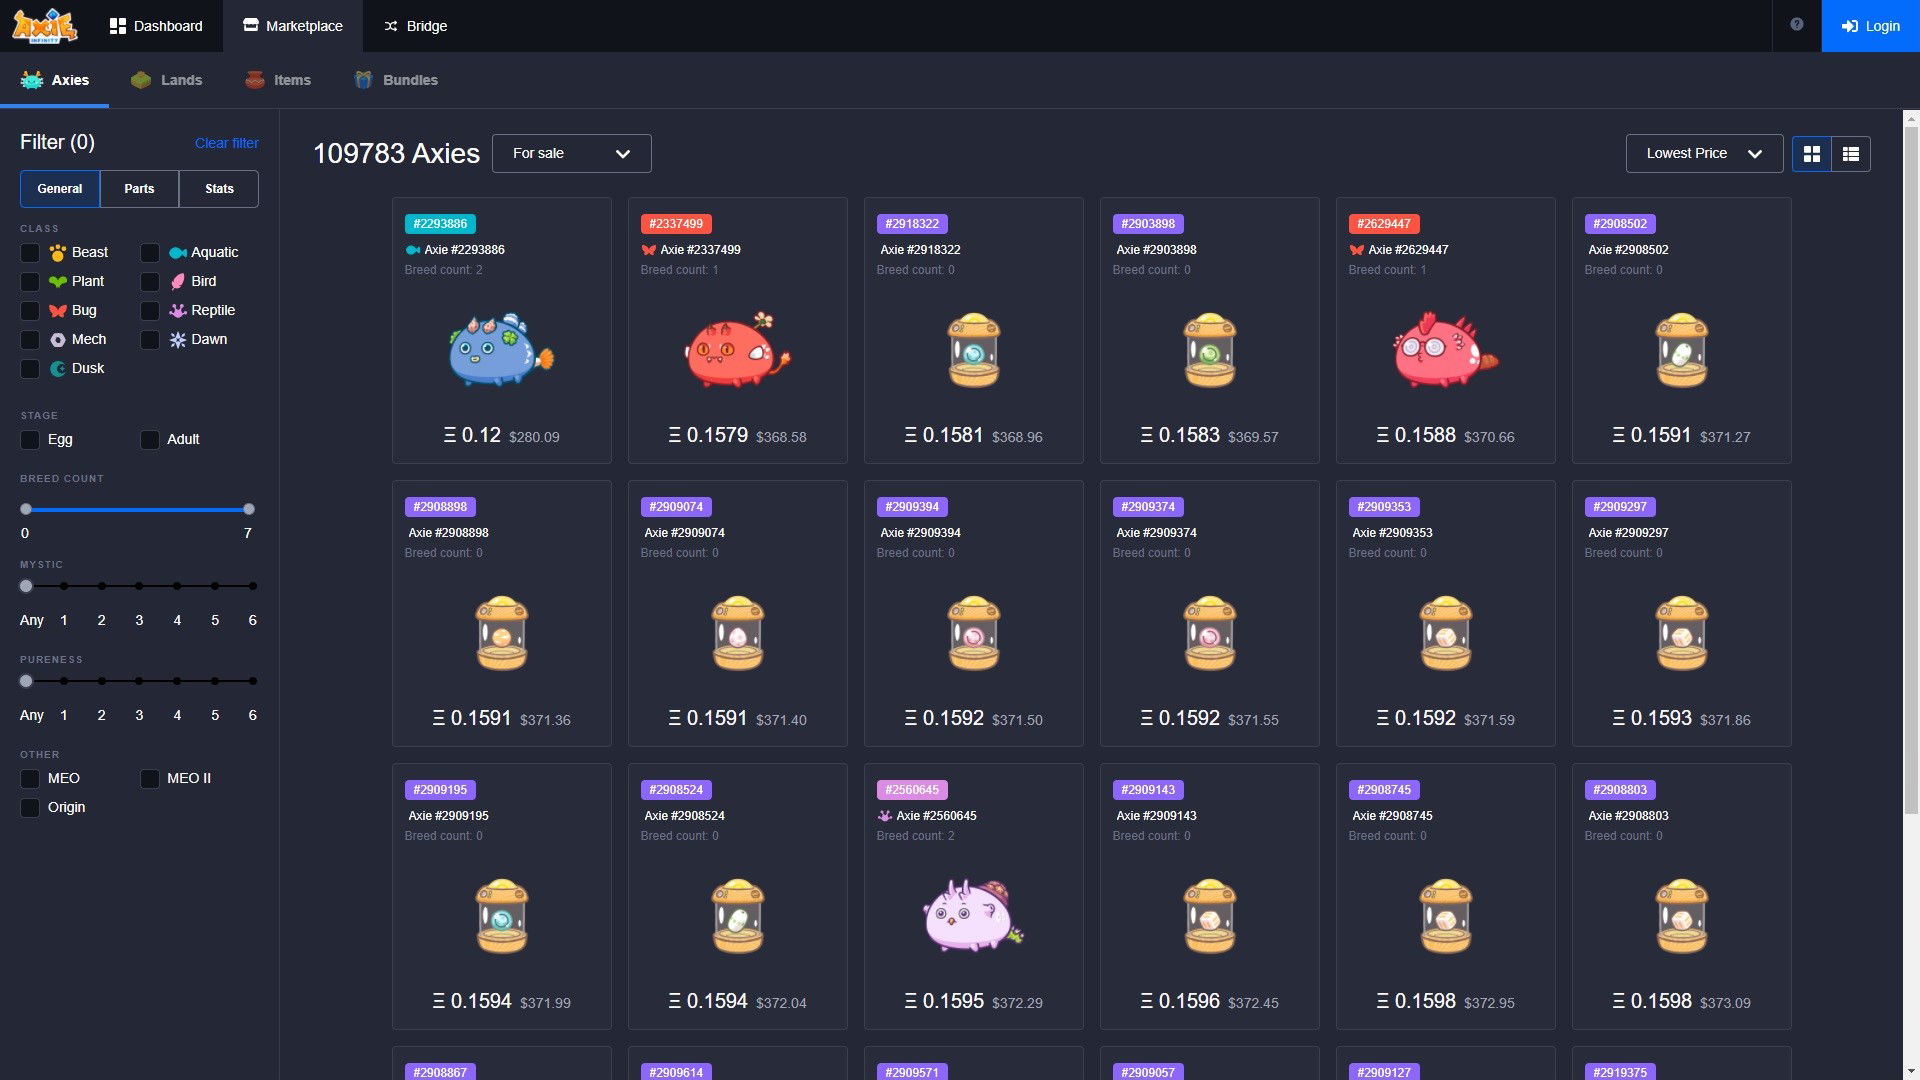Click the egg capsule of Axie #2909143
The height and width of the screenshot is (1080, 1920).
1209,916
